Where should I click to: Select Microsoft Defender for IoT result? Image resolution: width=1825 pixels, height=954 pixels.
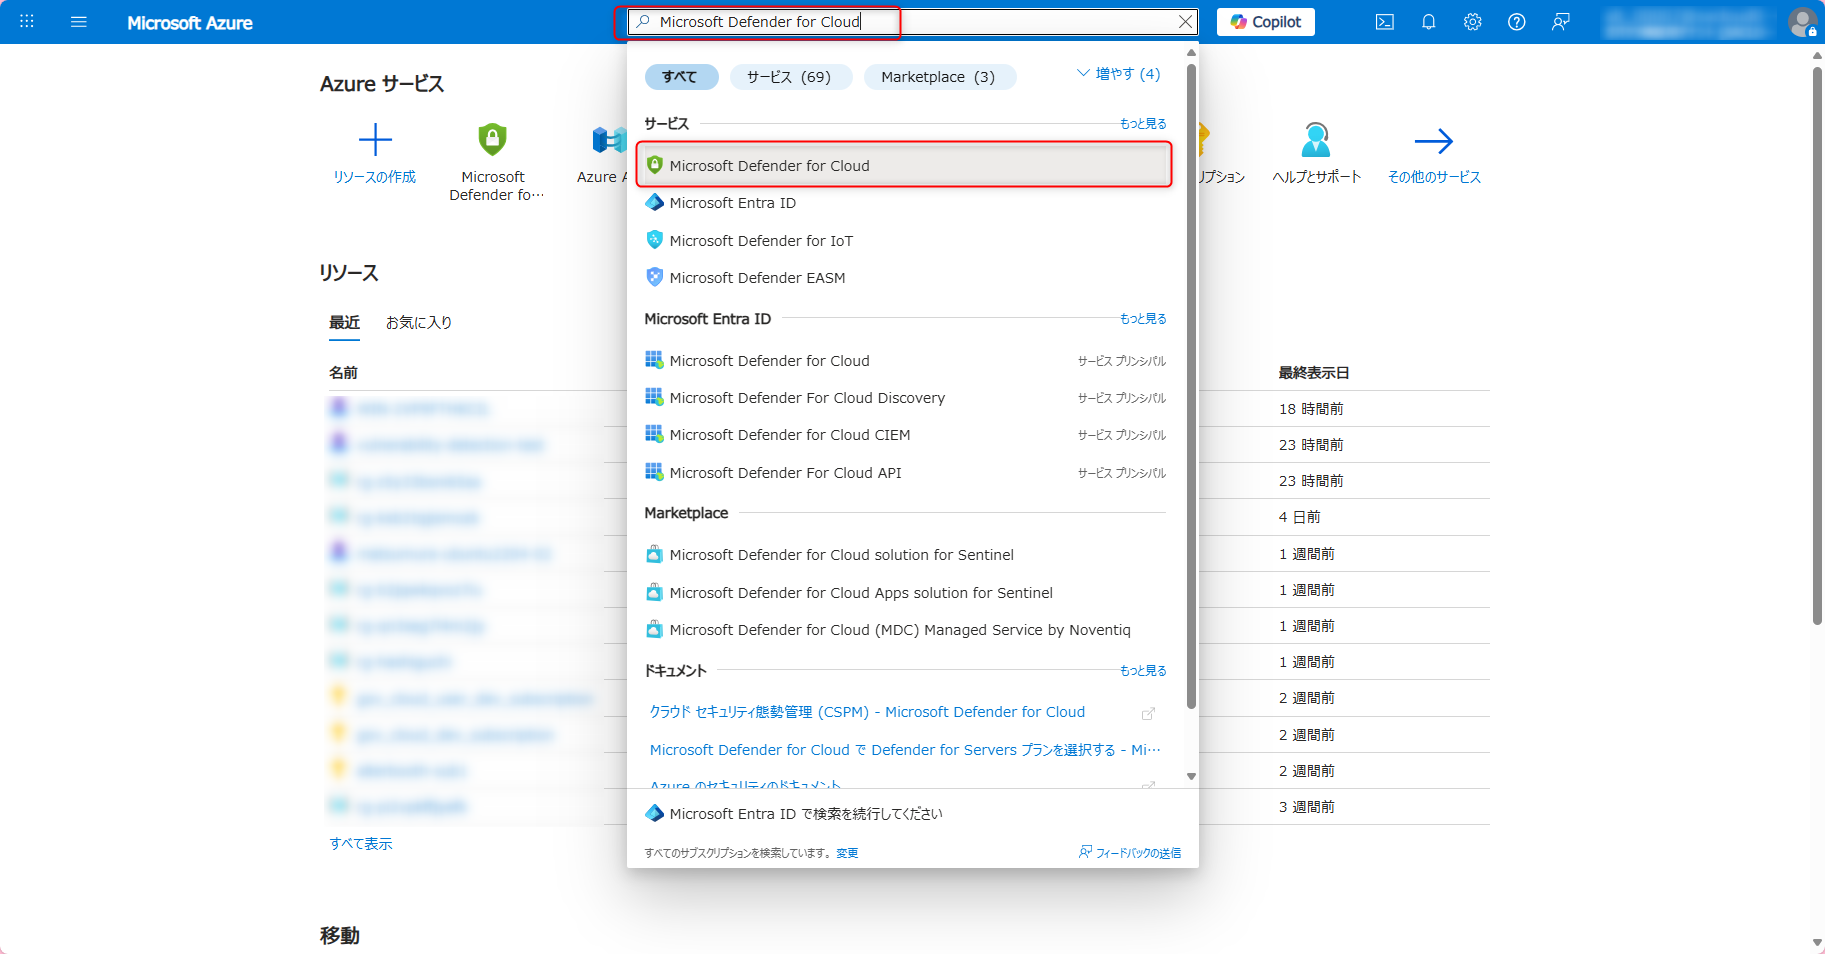tap(762, 240)
